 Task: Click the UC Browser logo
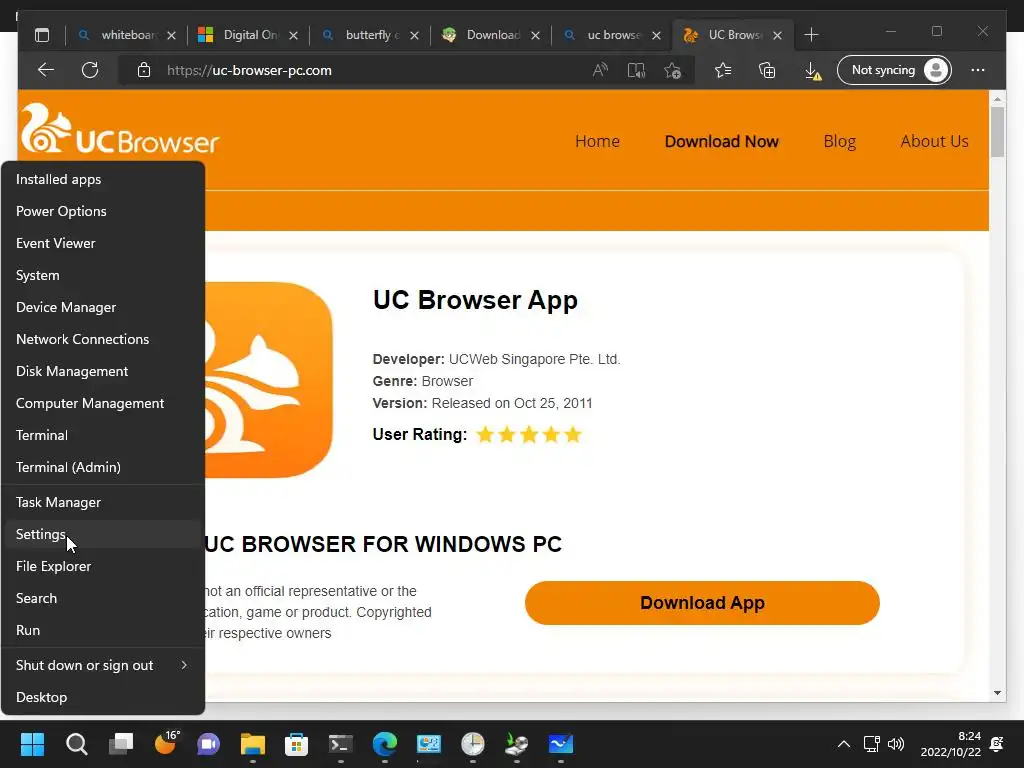click(120, 129)
